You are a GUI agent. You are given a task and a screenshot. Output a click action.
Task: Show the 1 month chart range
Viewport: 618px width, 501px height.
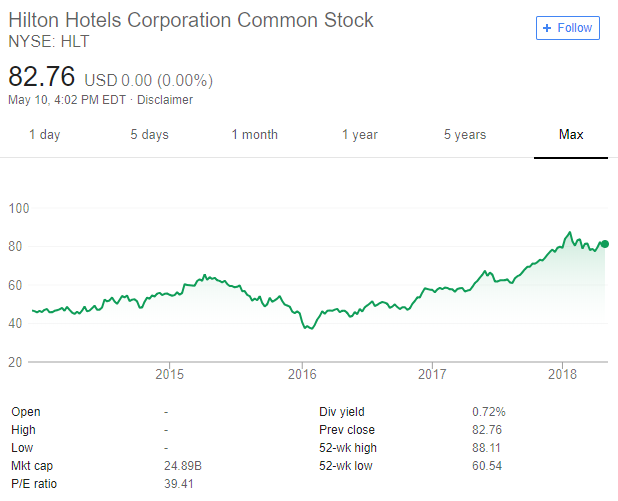click(x=254, y=135)
